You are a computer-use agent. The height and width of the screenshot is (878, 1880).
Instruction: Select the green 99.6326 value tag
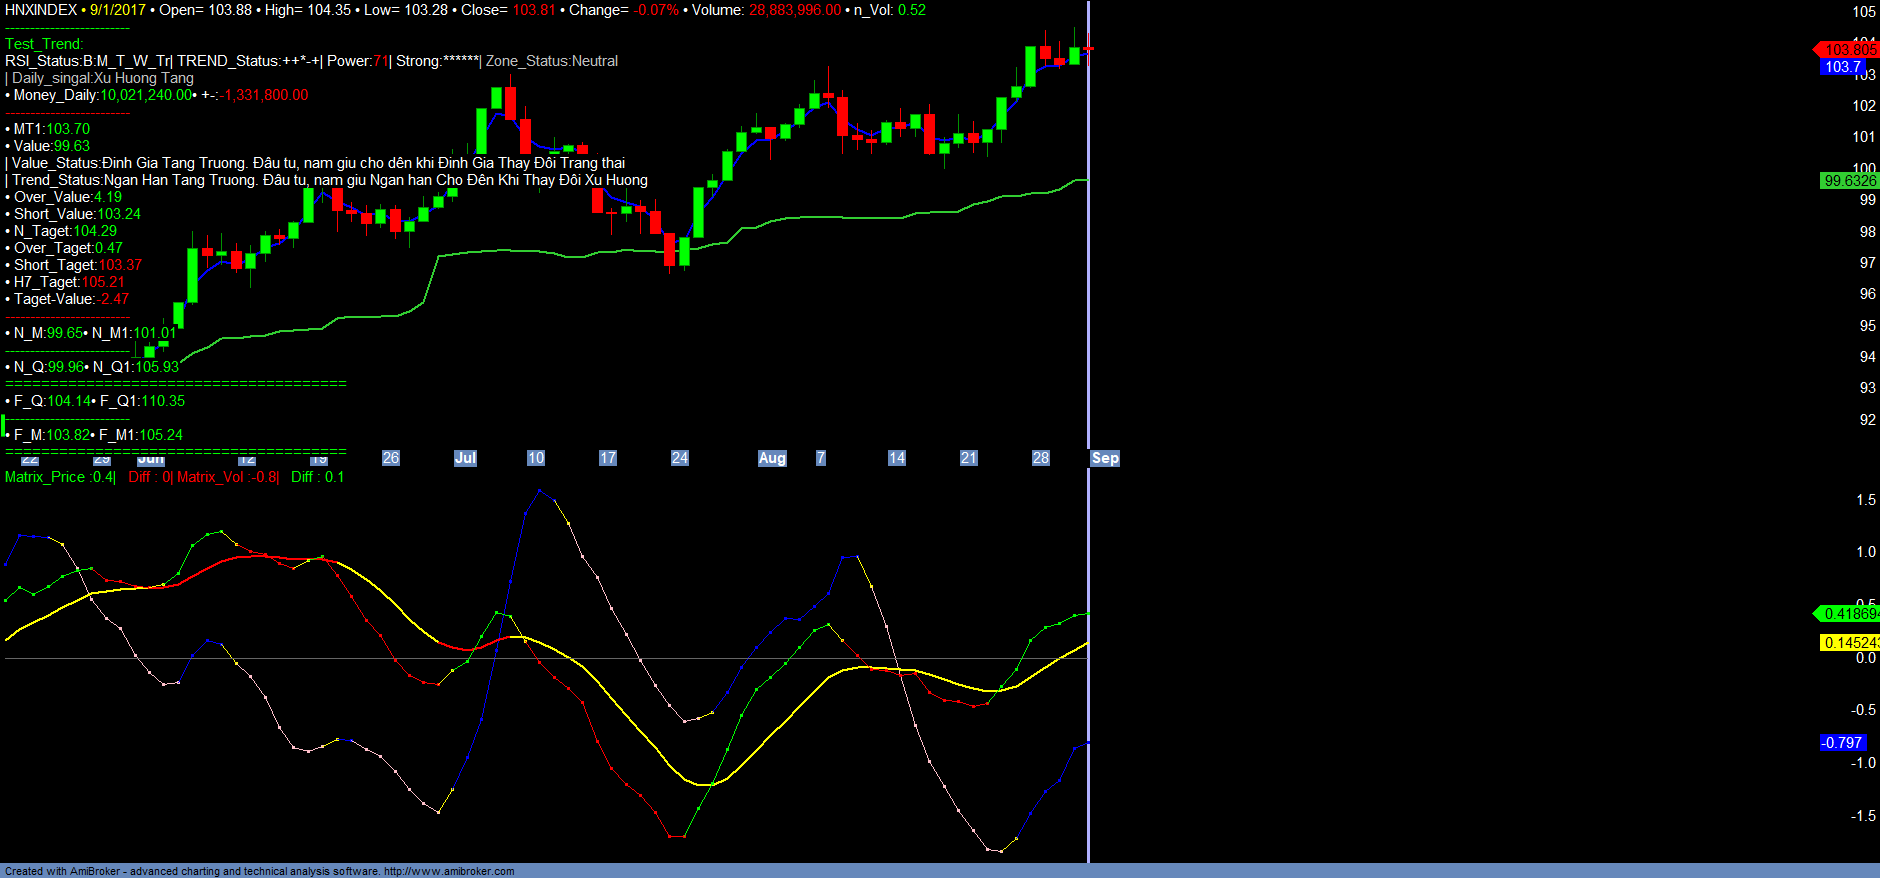(1849, 181)
